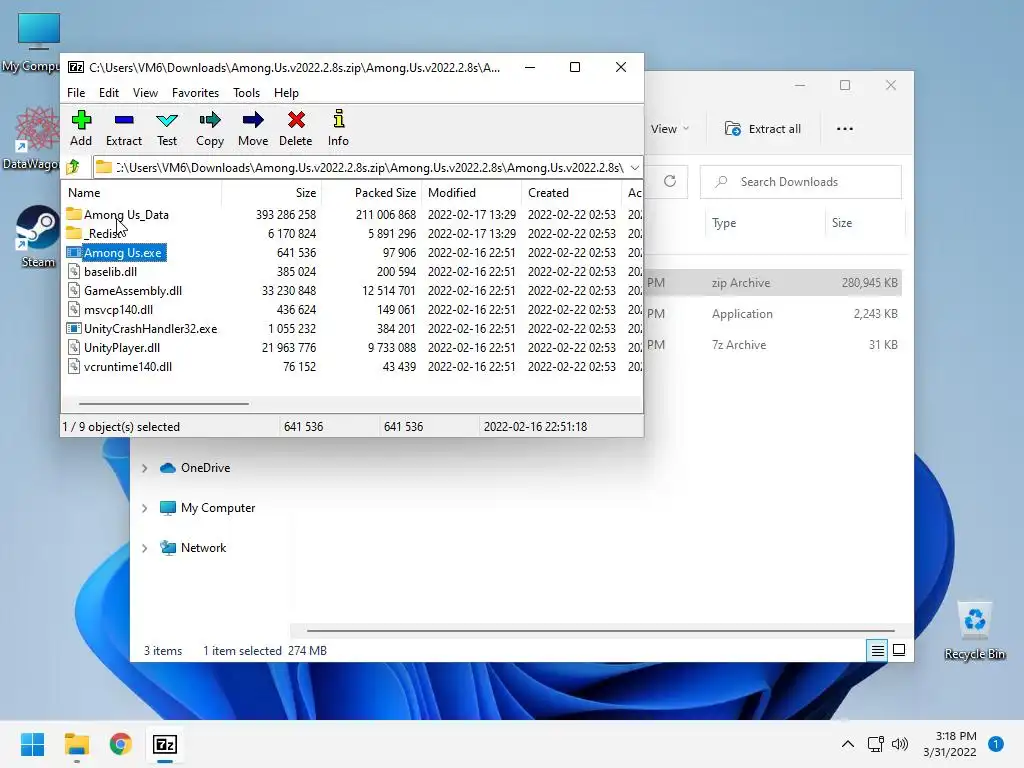Viewport: 1024px width, 768px height.
Task: Open the Edit menu
Action: [x=108, y=93]
